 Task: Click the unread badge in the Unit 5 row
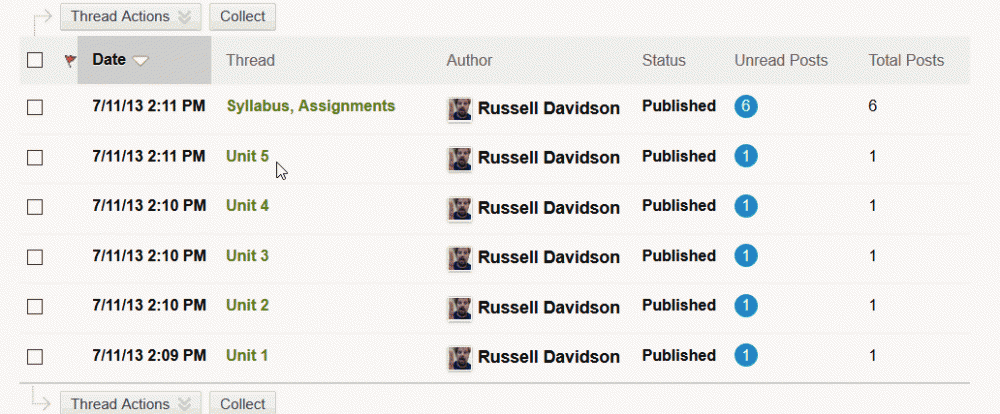[745, 157]
